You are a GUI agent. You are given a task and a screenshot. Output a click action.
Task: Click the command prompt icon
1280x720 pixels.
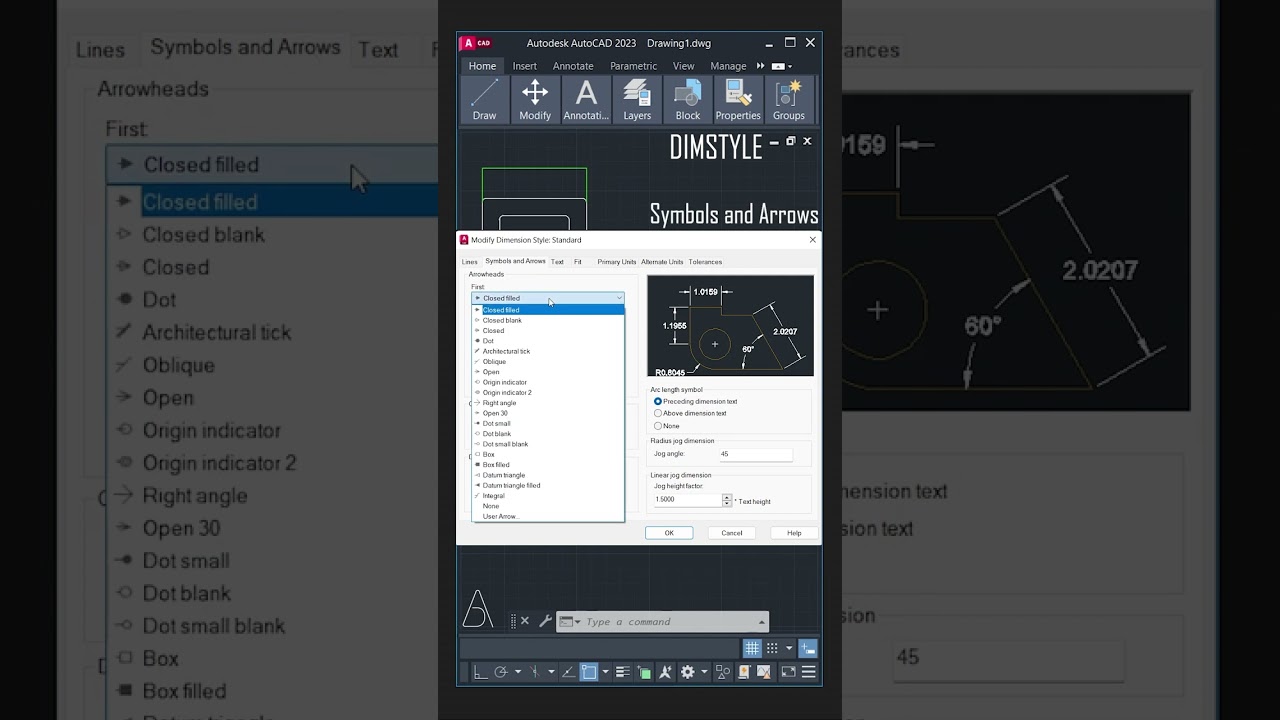coord(566,621)
